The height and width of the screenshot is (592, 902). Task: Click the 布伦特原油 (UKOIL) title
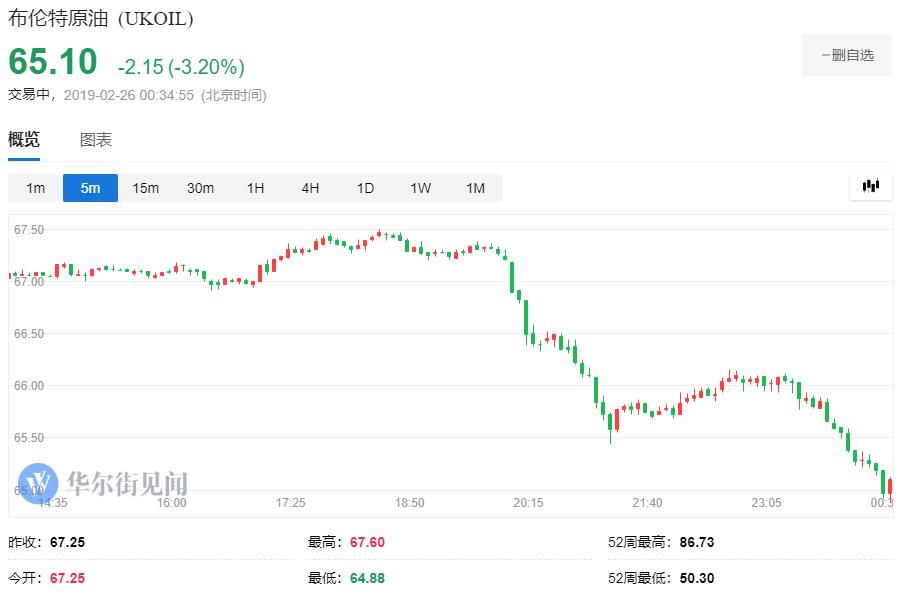click(101, 19)
